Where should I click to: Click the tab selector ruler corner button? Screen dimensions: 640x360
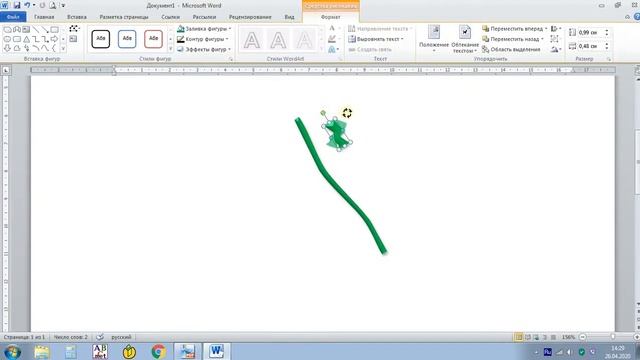click(x=6, y=71)
